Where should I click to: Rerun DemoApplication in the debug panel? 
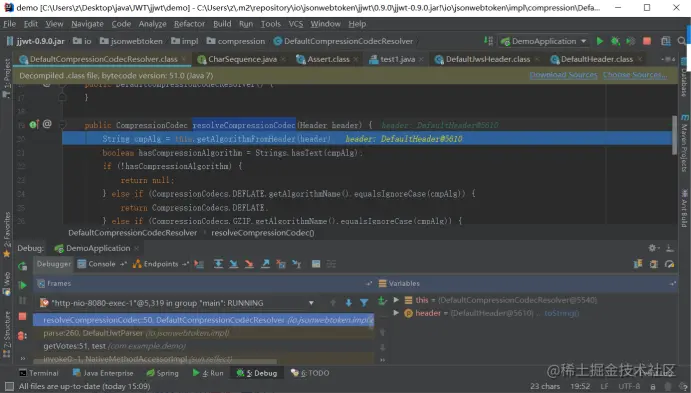pyautogui.click(x=22, y=266)
